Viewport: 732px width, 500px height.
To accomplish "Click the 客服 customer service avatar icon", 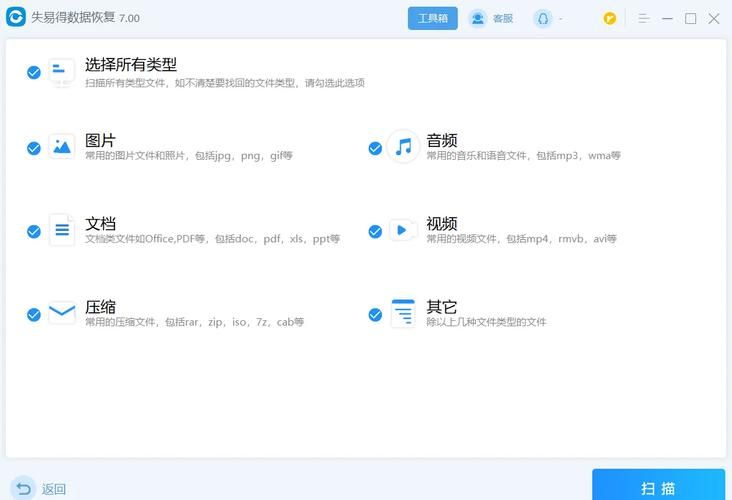I will pos(478,19).
